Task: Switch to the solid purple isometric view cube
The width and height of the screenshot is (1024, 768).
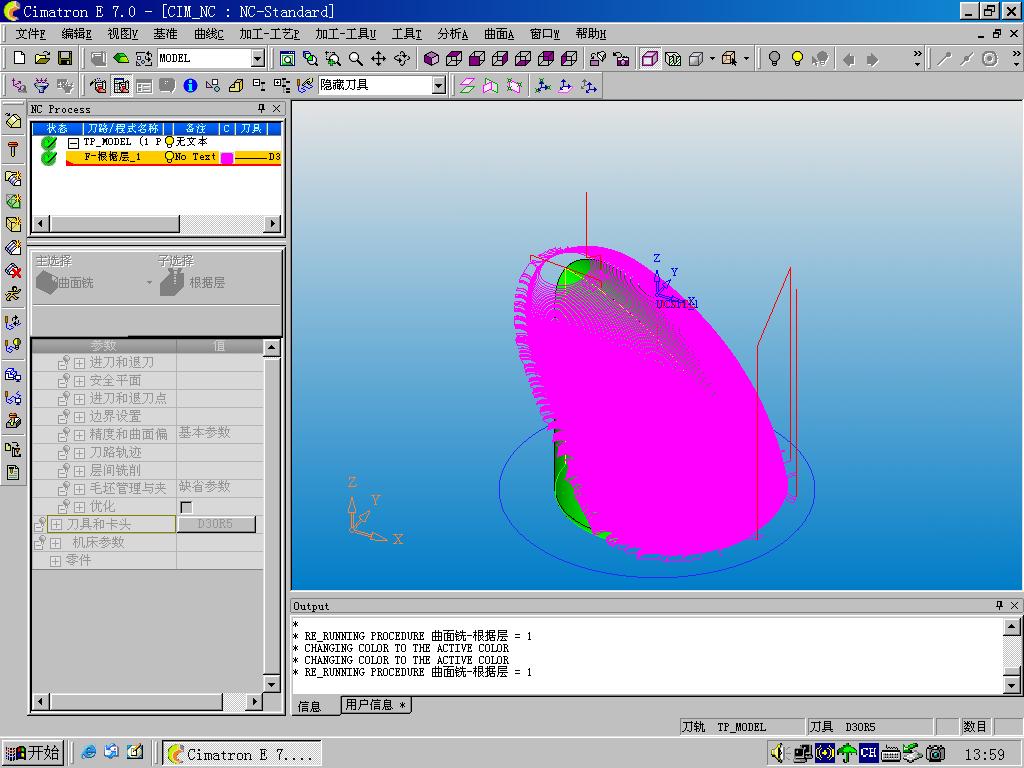Action: pos(431,59)
